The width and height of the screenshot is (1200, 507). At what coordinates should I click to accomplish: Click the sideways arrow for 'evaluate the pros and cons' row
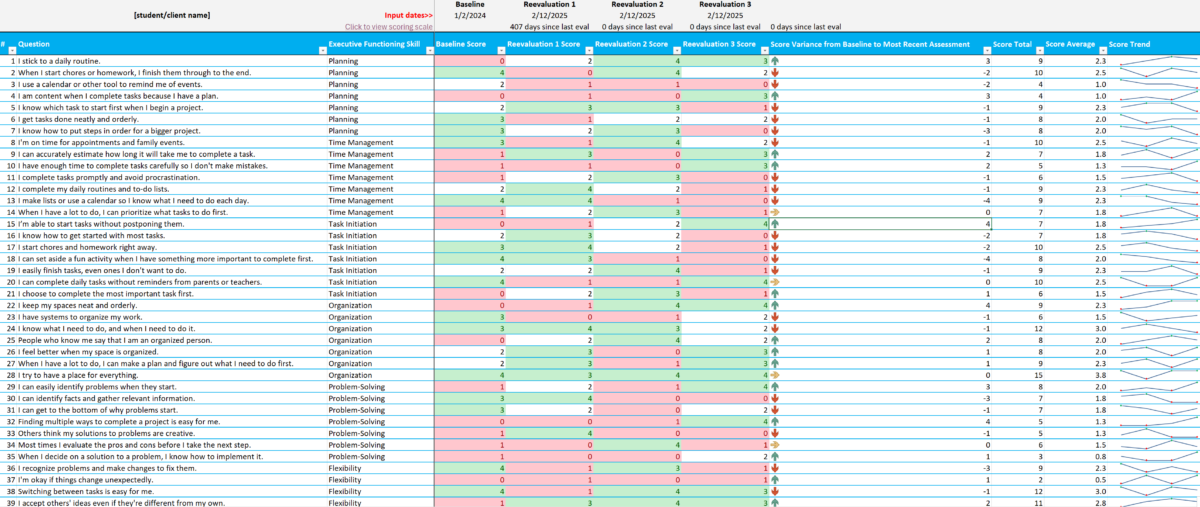(774, 444)
